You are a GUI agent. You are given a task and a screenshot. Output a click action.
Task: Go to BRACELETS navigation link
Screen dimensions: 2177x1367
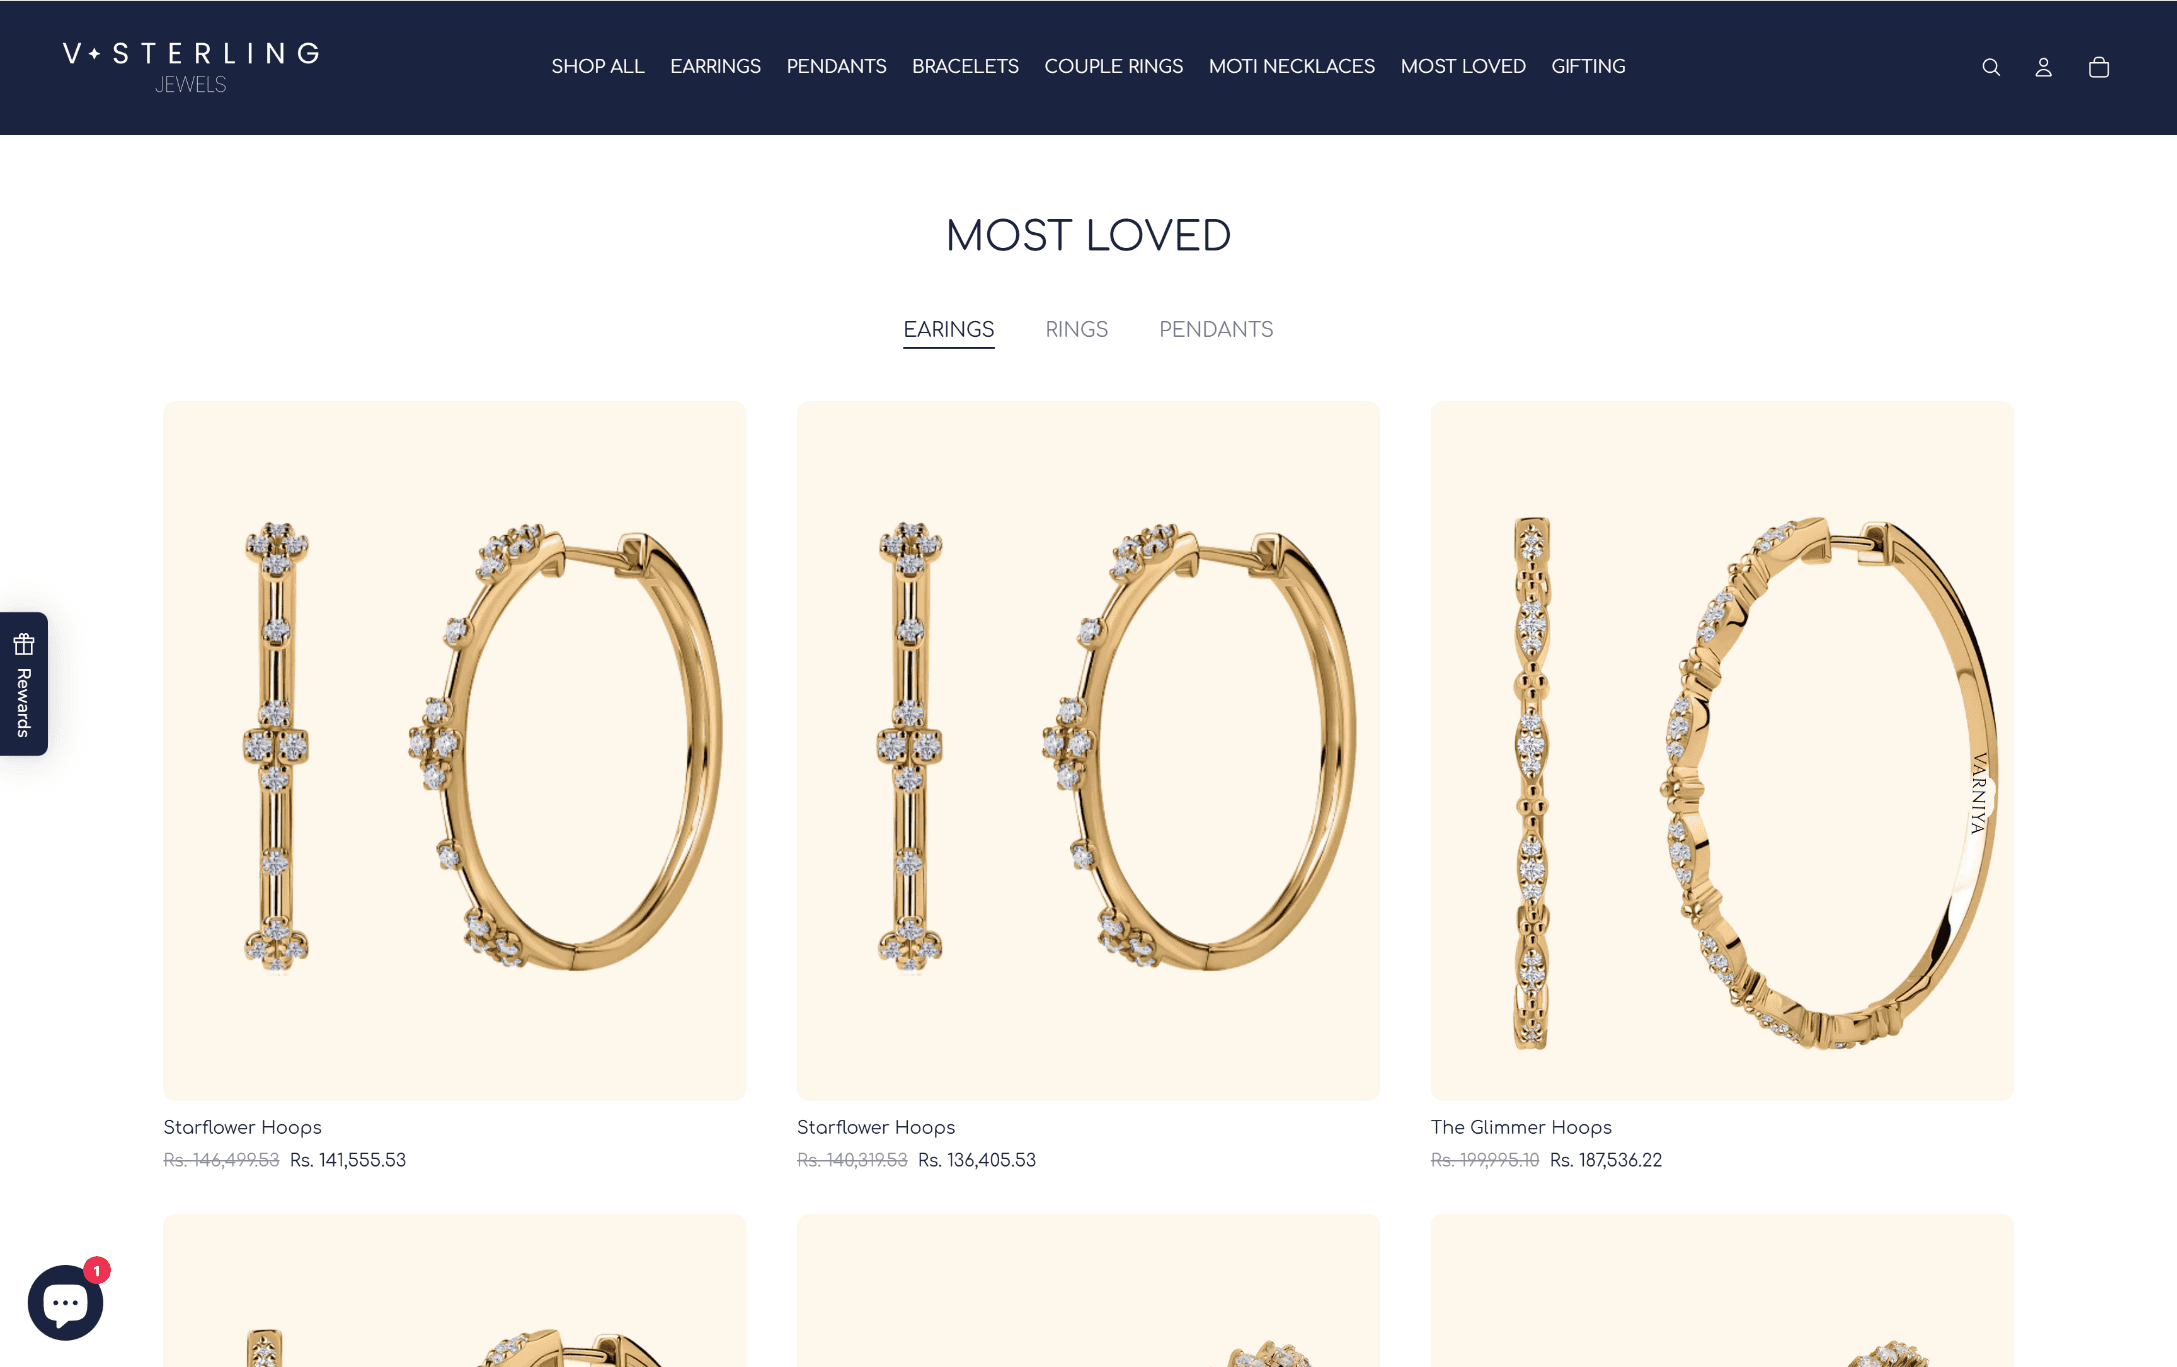click(965, 66)
